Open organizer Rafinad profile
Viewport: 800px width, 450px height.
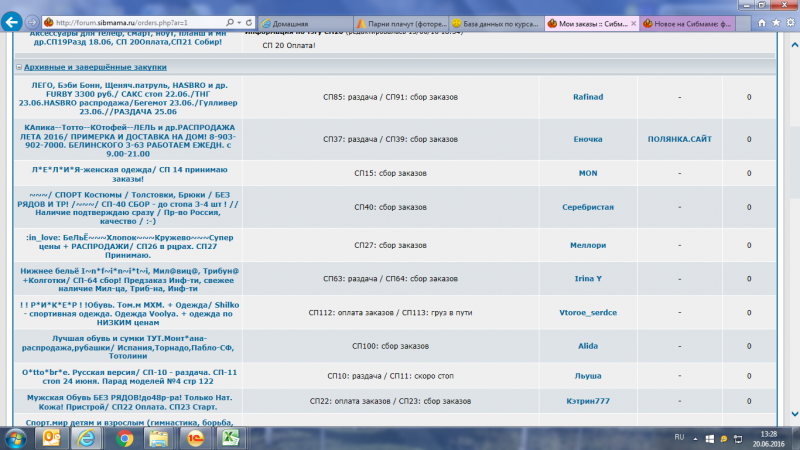coord(588,97)
